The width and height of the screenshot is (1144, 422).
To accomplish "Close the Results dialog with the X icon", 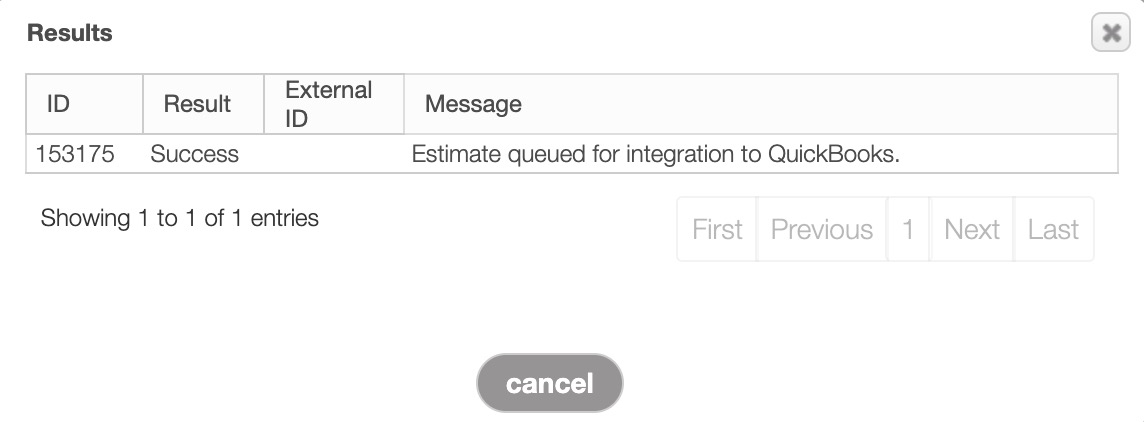I will [1110, 34].
